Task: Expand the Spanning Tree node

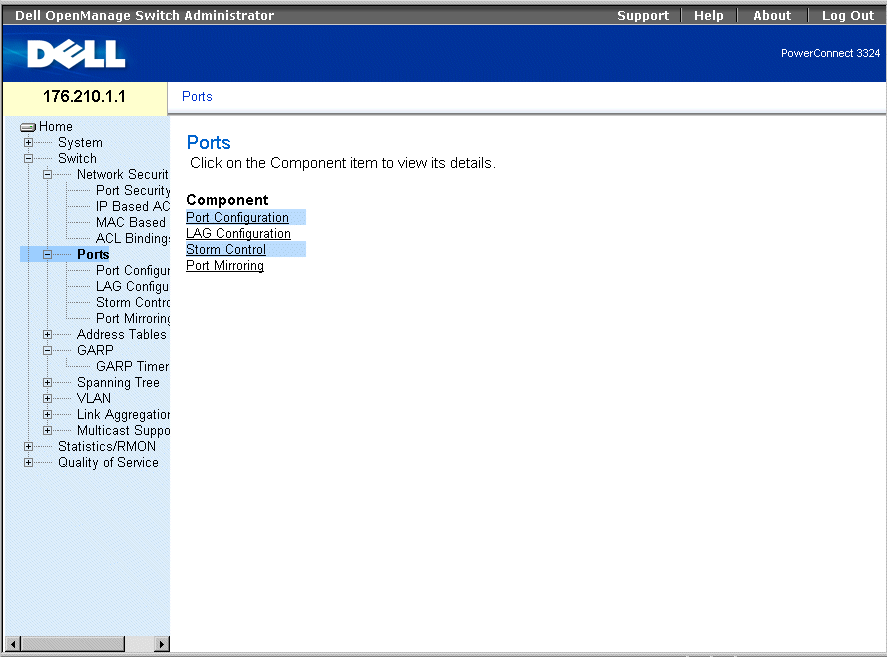Action: tap(48, 383)
